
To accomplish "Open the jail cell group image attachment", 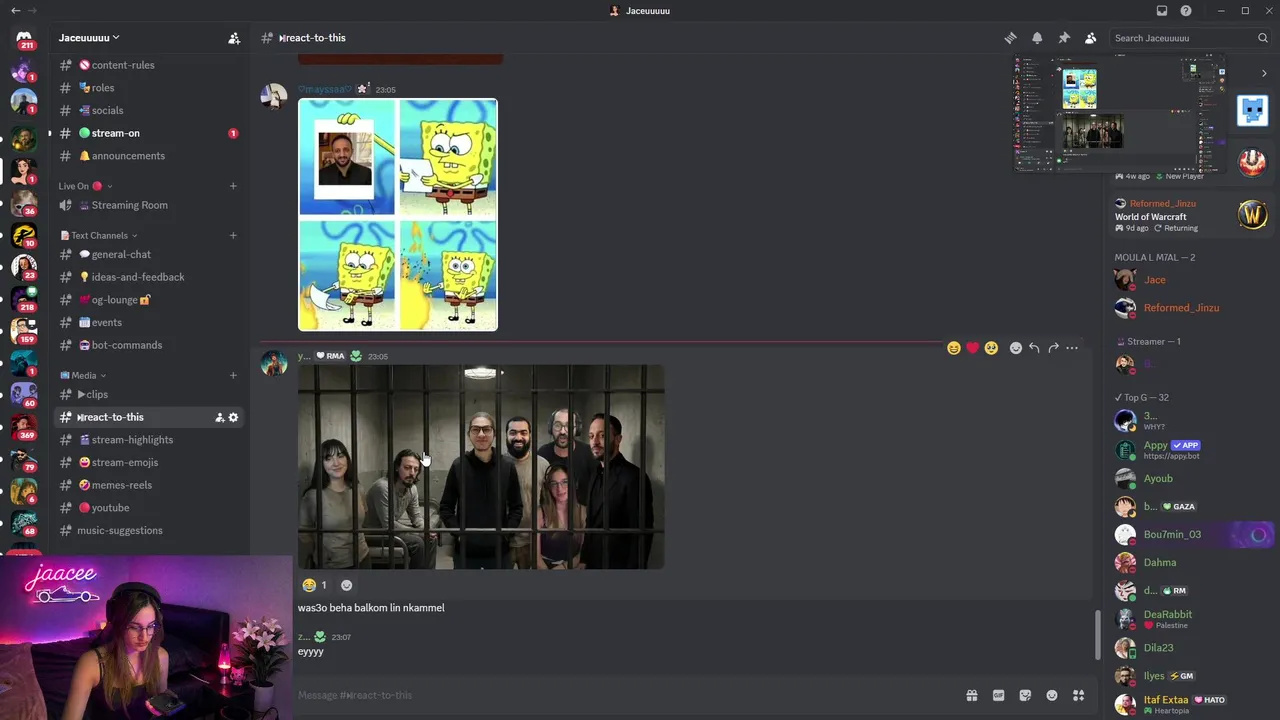I will click(481, 467).
